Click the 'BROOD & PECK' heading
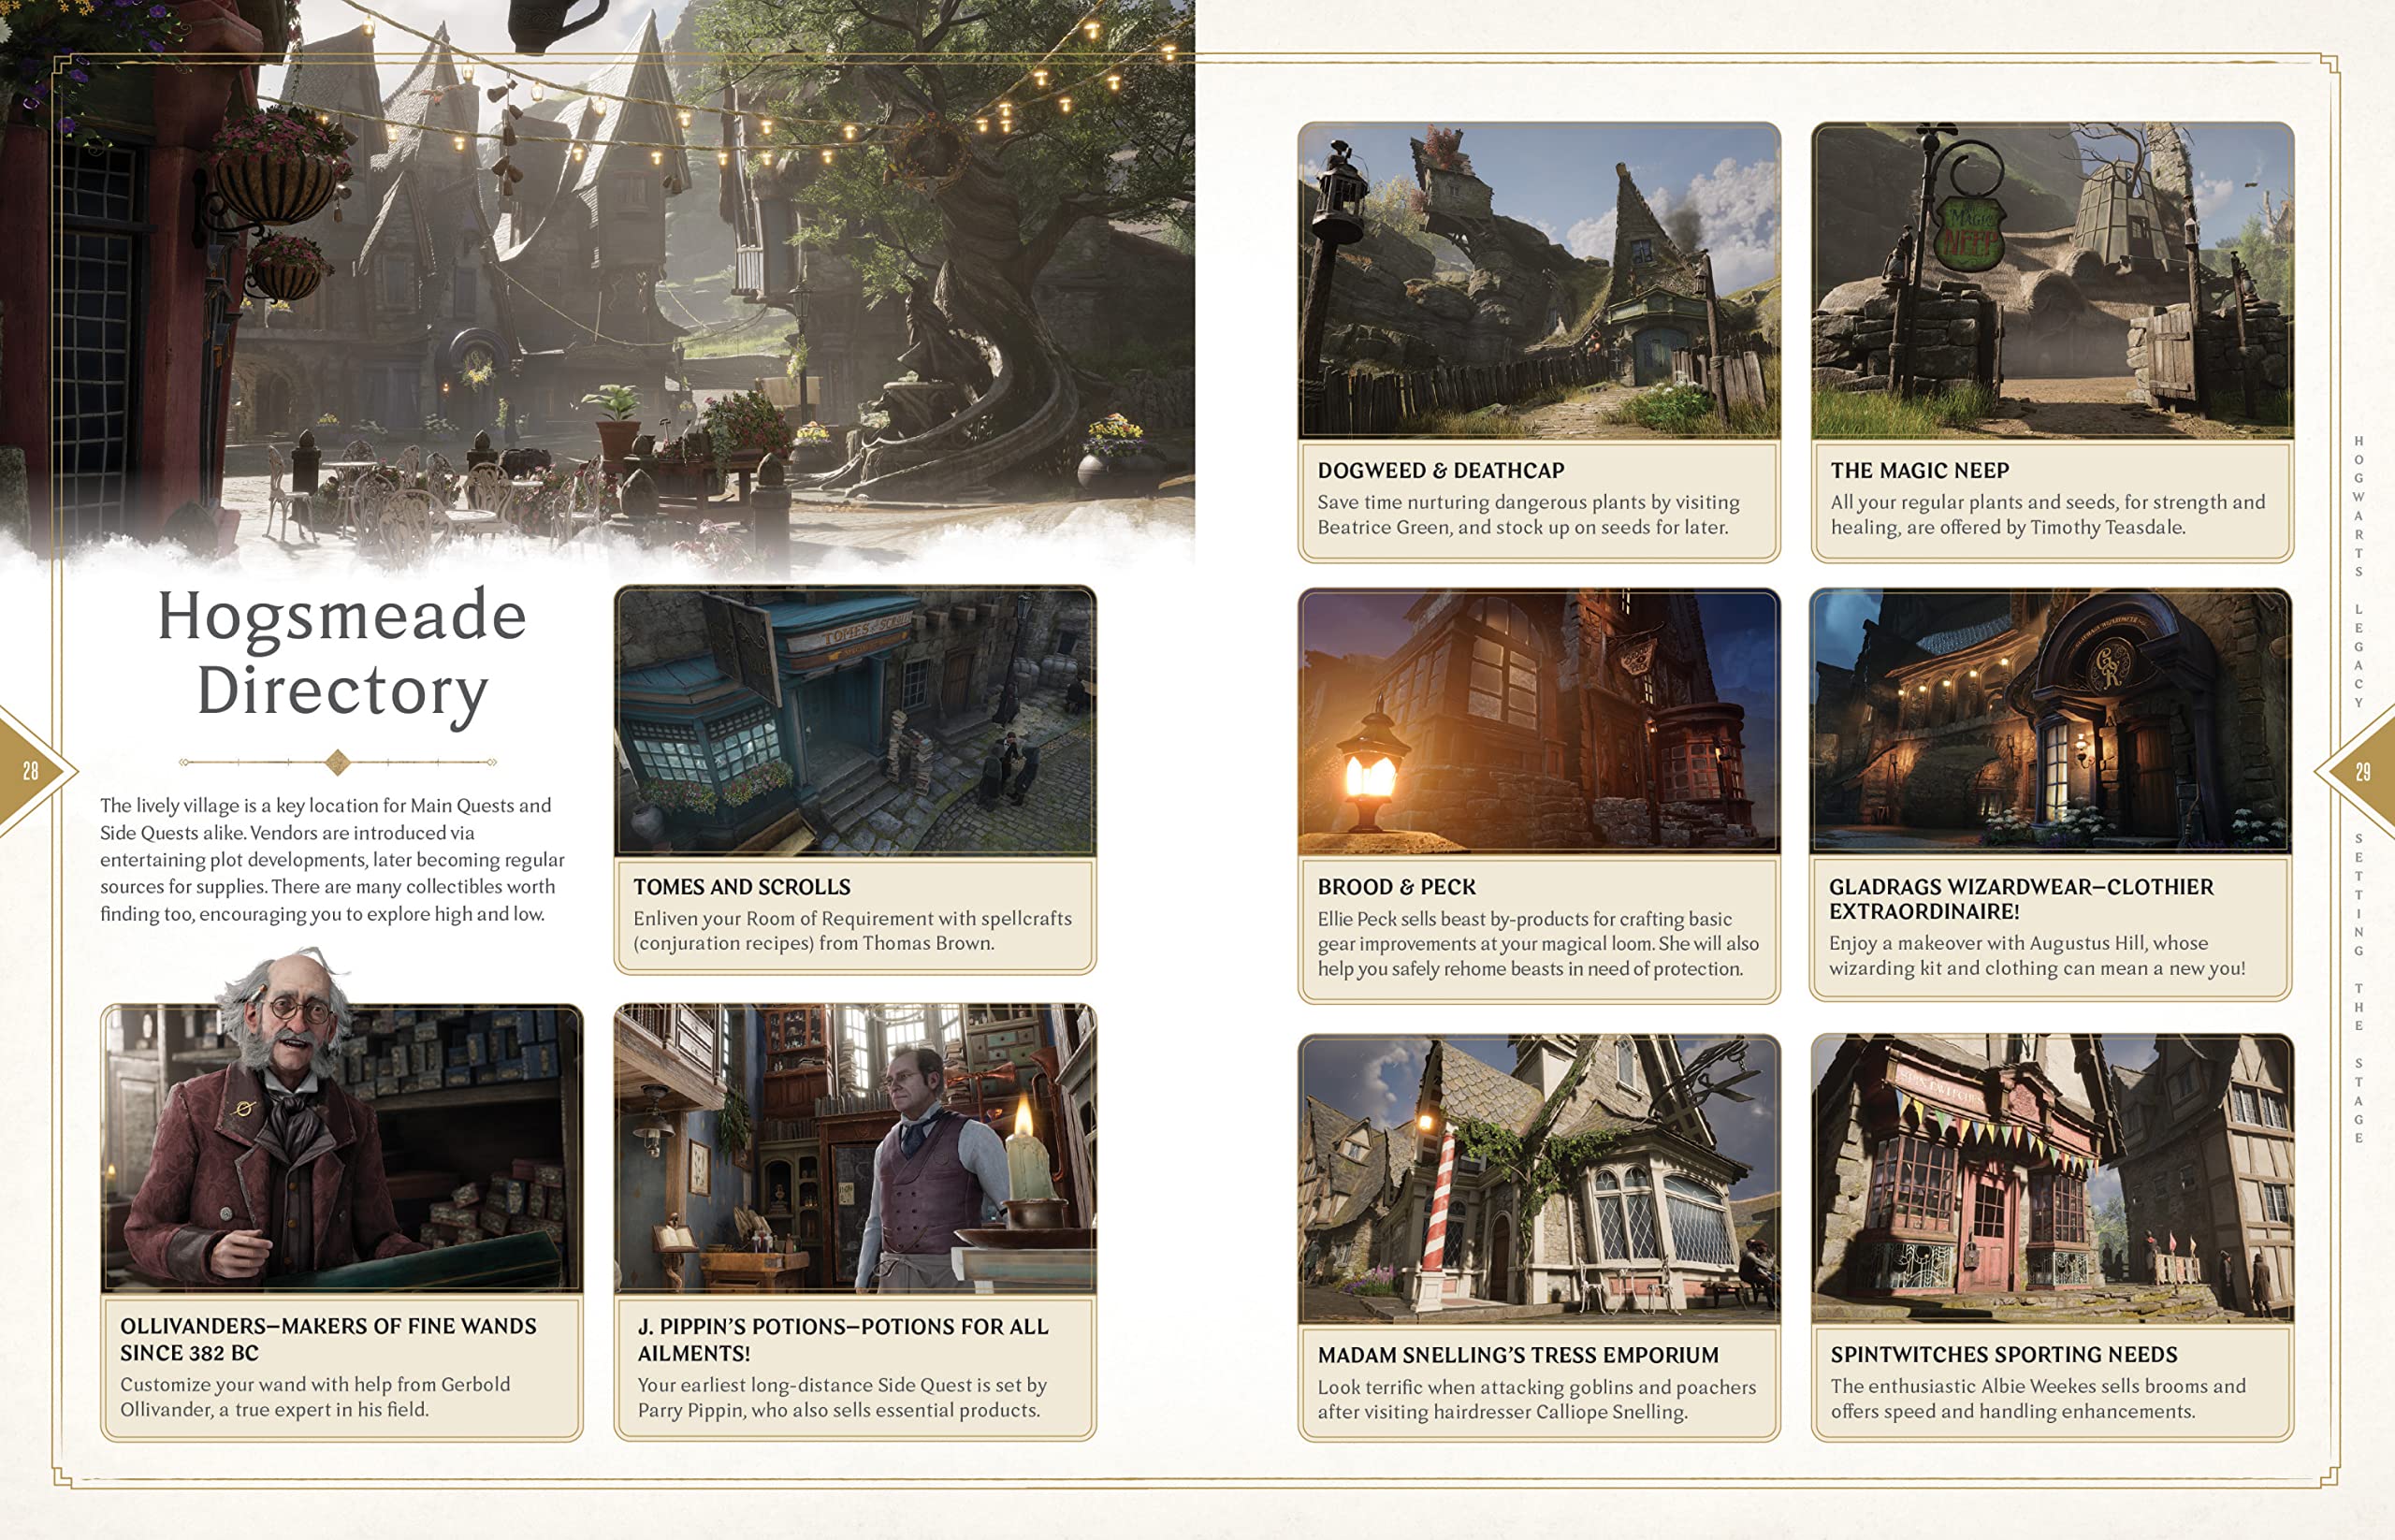Screen dimensions: 2395x1540 [x=1396, y=887]
